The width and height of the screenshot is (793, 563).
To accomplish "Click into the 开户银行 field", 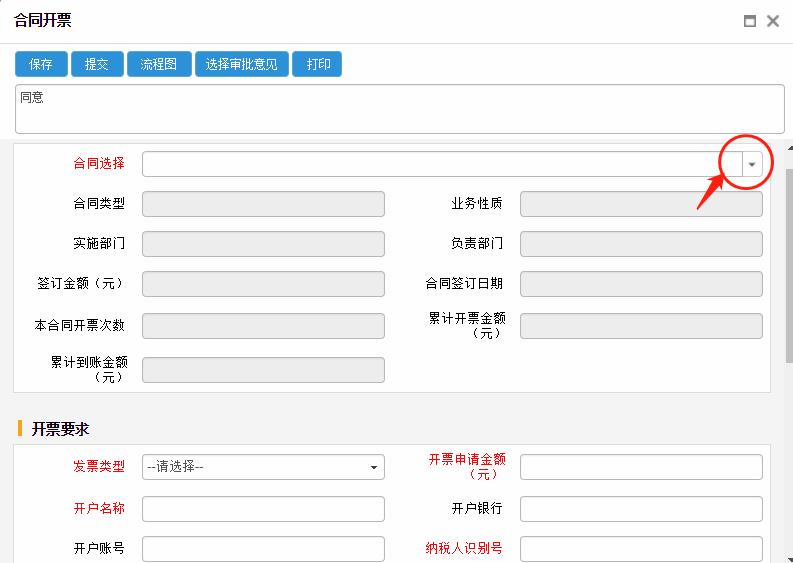I will point(641,509).
